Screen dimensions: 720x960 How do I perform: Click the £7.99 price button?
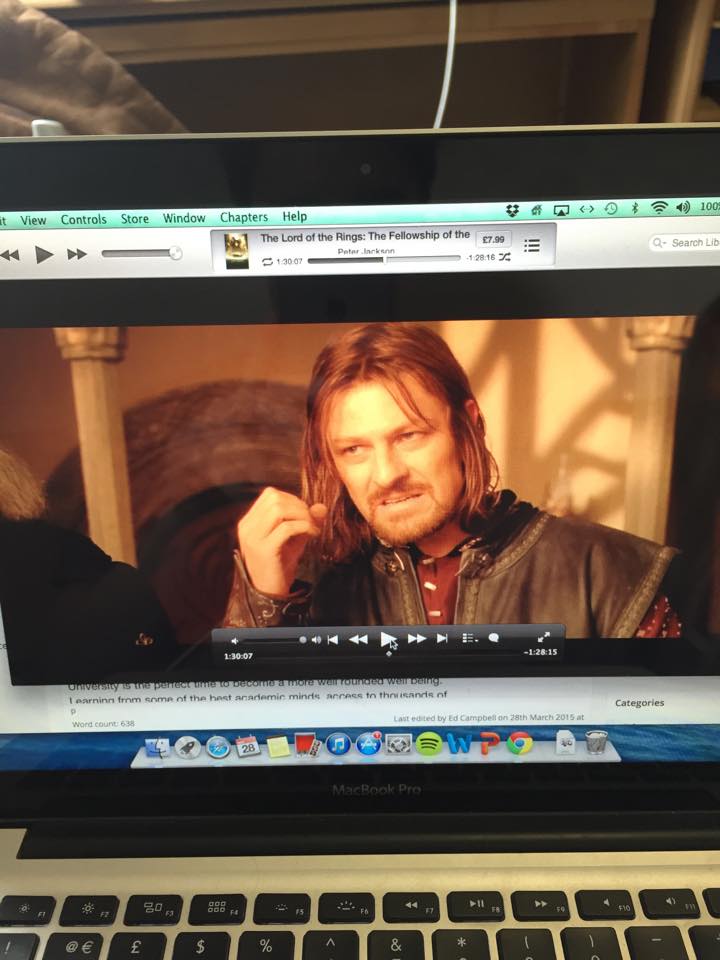click(493, 239)
